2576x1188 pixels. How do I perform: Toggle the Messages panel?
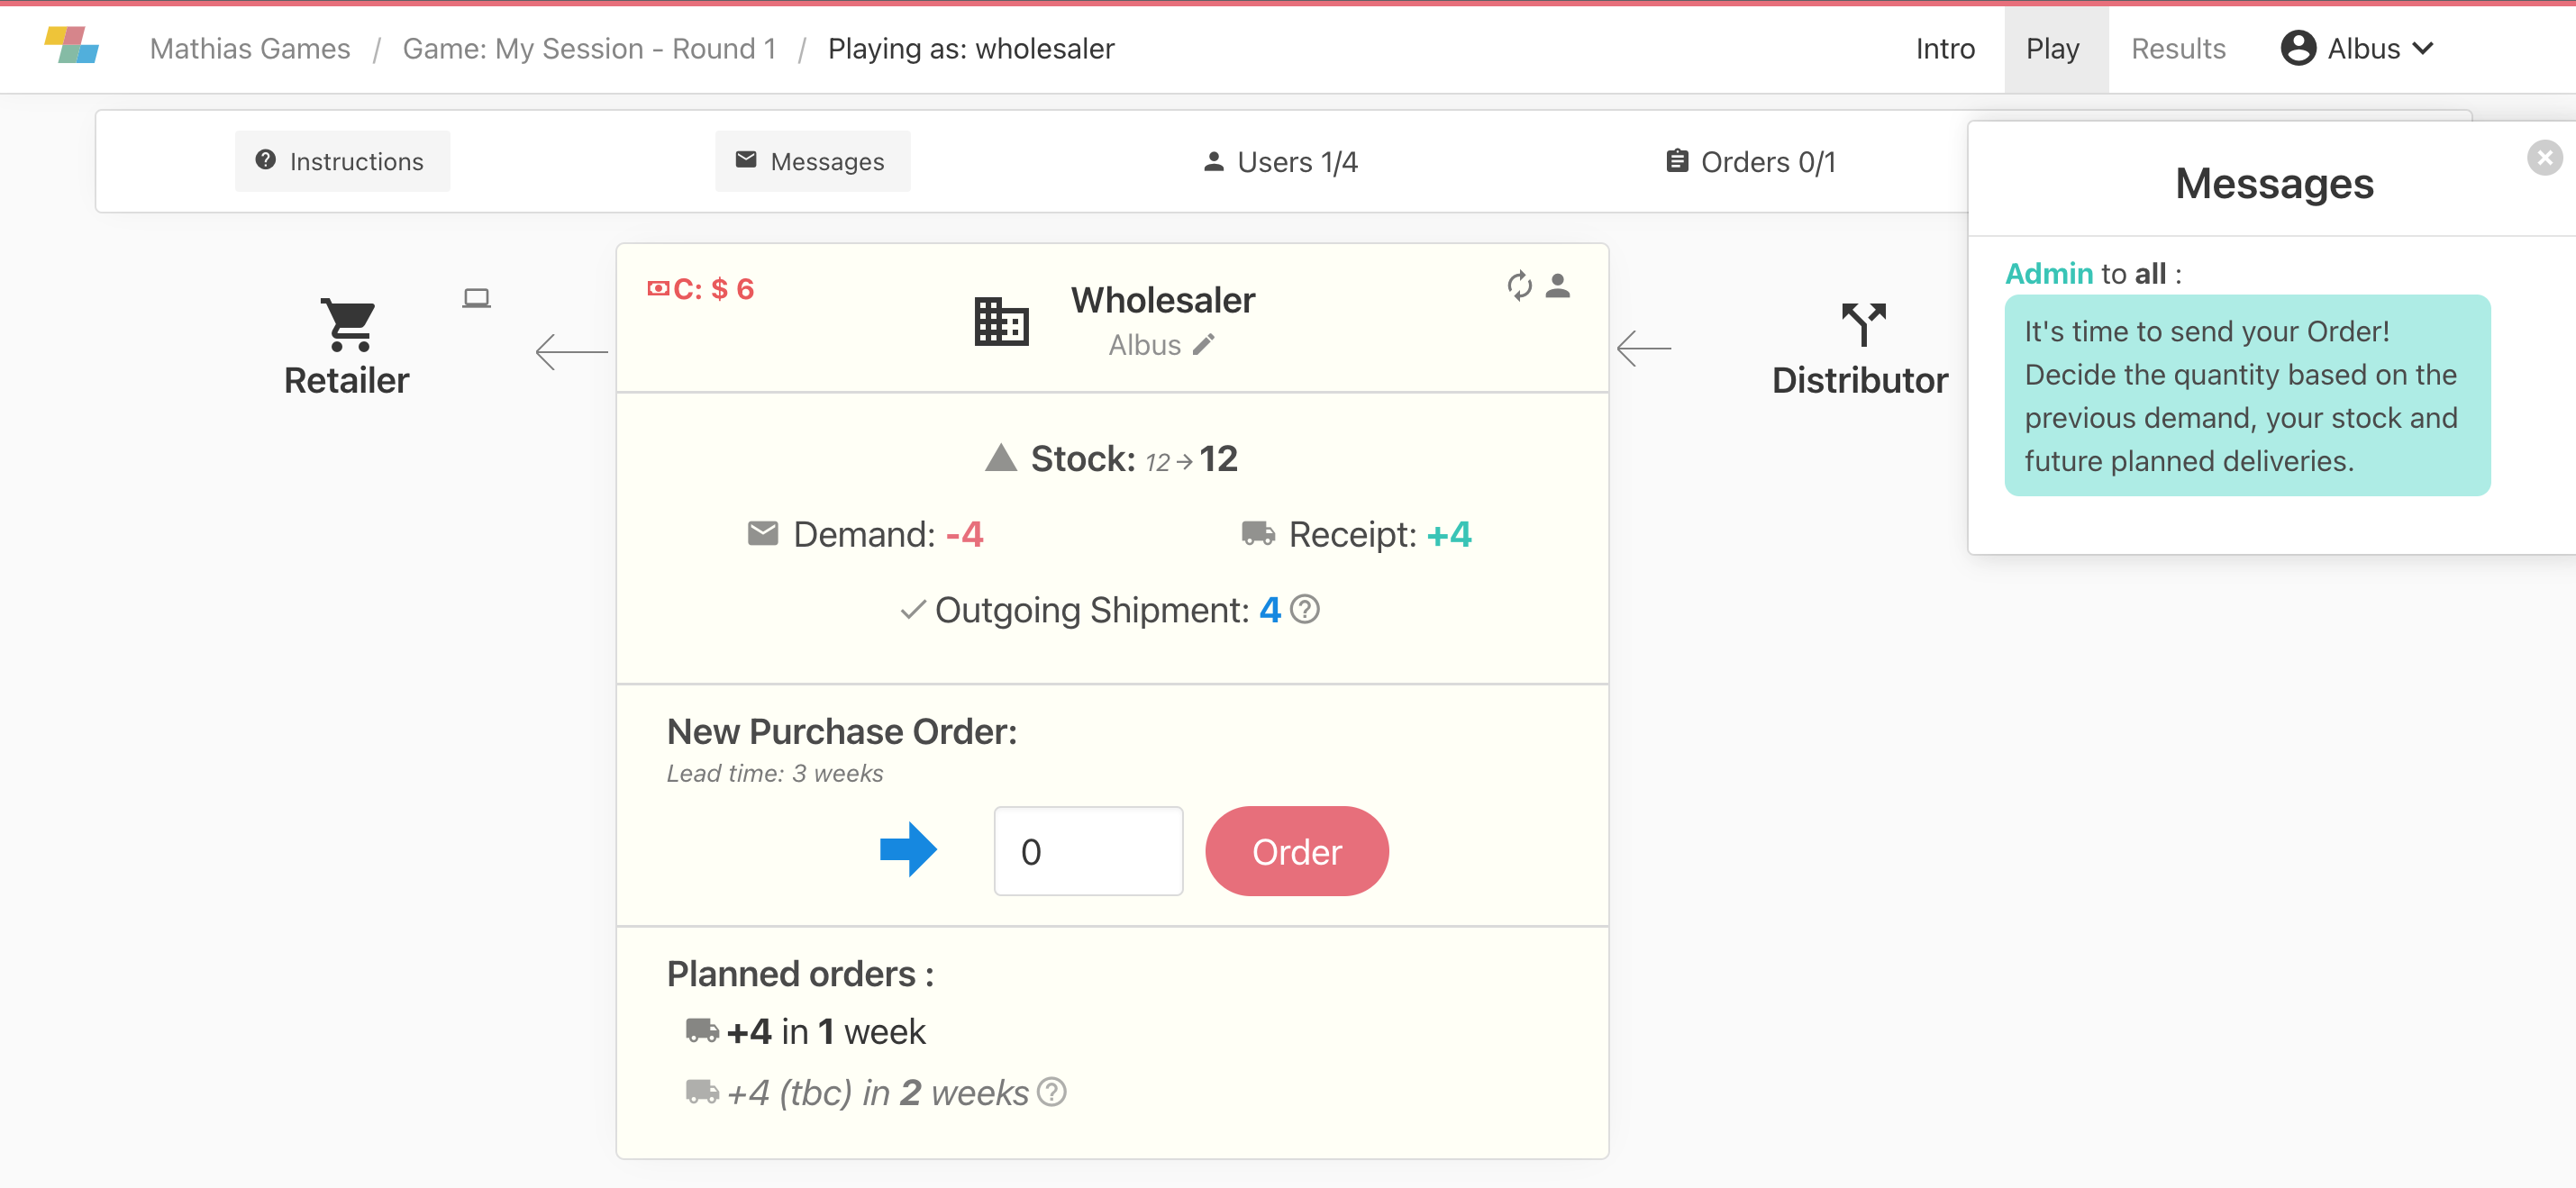pos(812,161)
